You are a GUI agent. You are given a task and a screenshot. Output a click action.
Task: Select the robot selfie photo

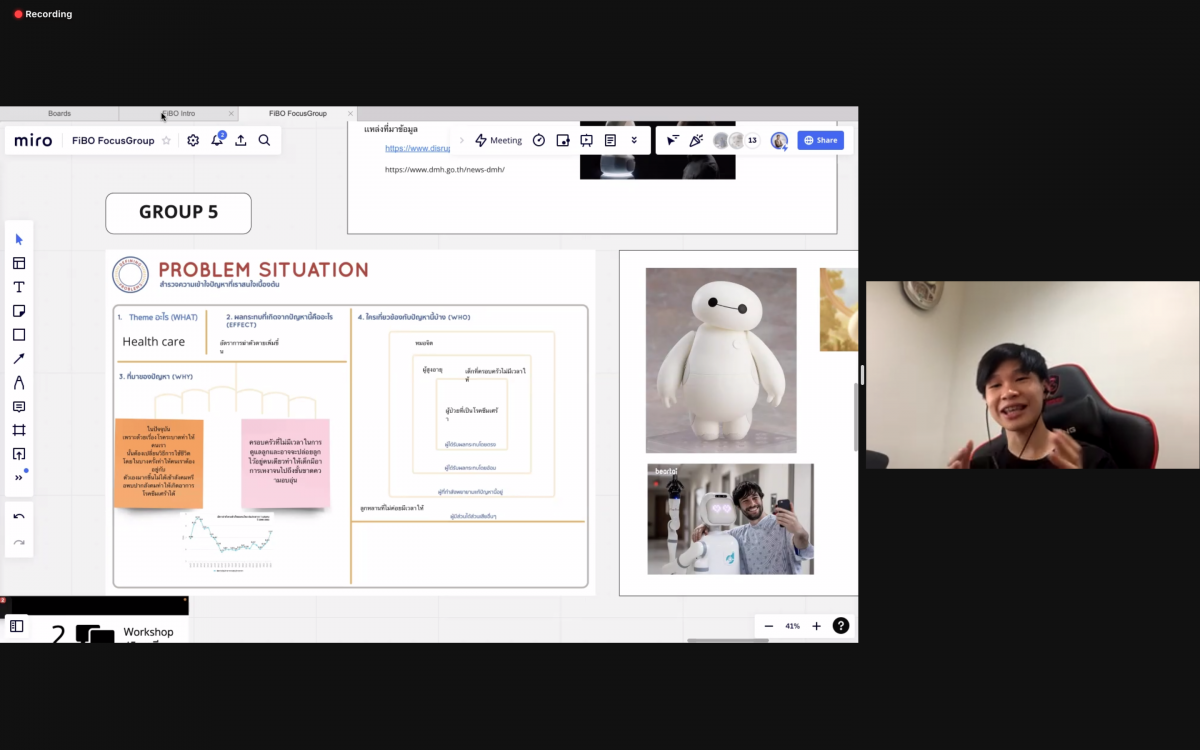pyautogui.click(x=730, y=519)
